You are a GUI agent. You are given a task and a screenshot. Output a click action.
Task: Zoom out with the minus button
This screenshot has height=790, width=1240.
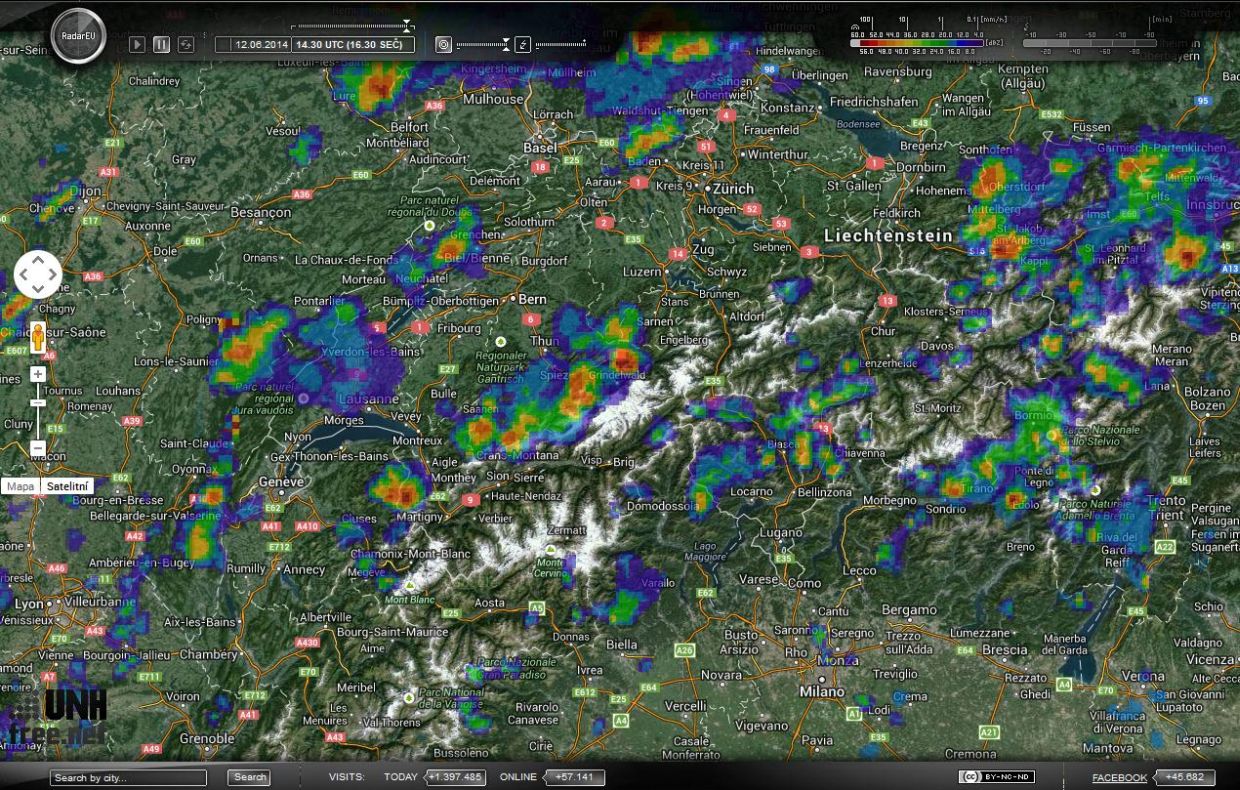pos(38,449)
